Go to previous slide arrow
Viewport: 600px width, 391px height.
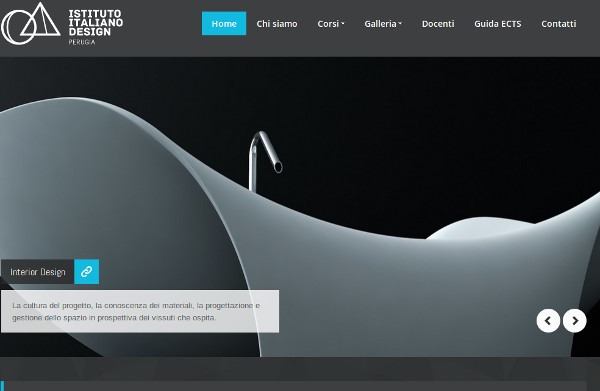click(x=548, y=321)
